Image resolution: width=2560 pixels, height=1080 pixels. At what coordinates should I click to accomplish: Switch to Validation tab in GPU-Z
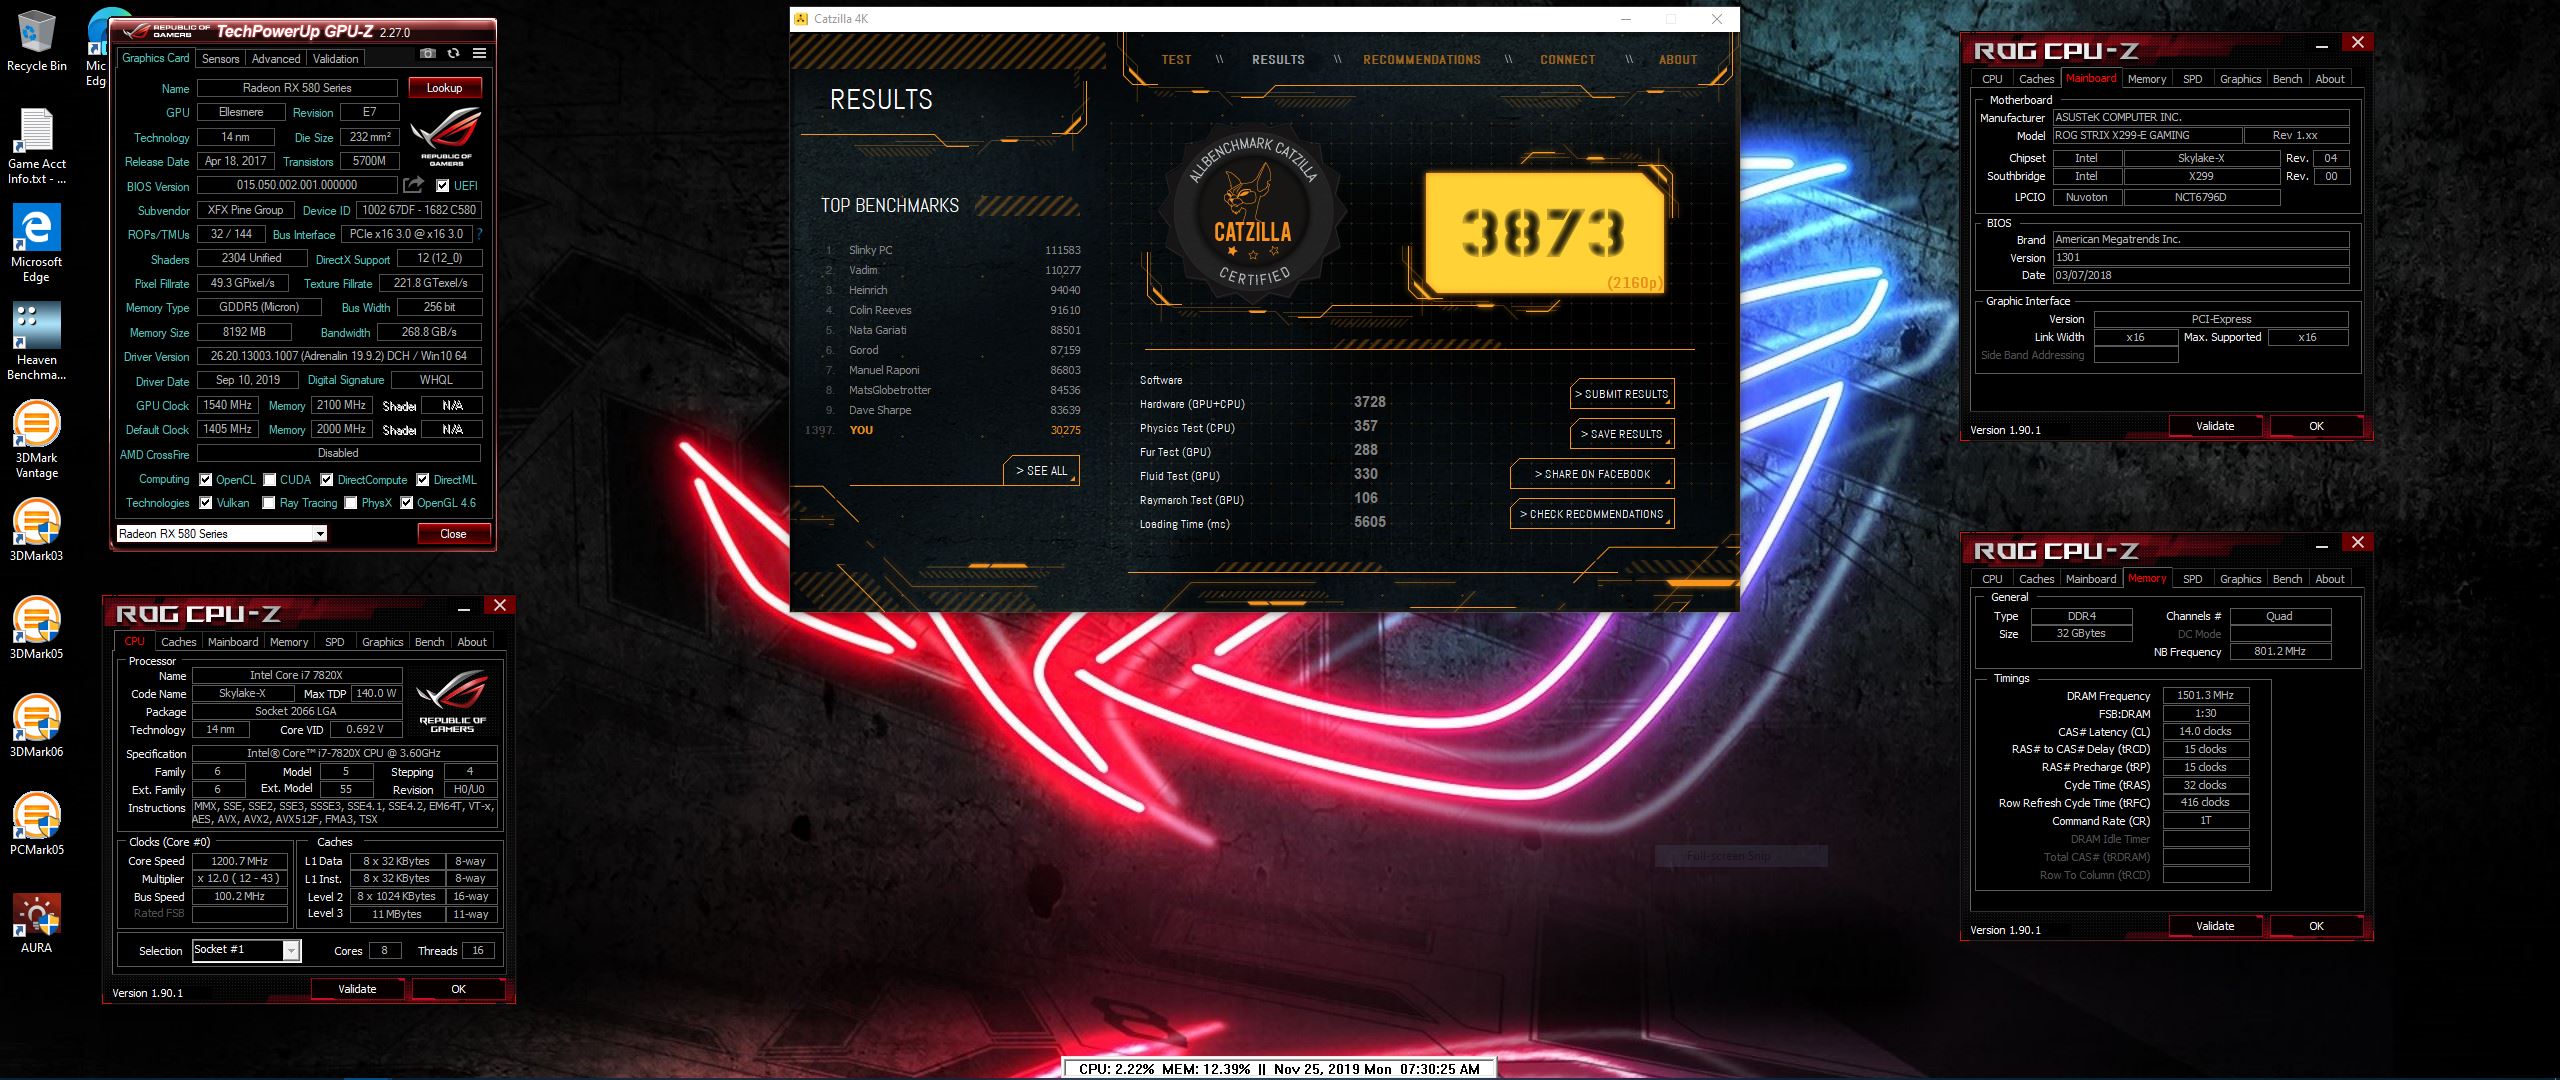click(x=336, y=59)
